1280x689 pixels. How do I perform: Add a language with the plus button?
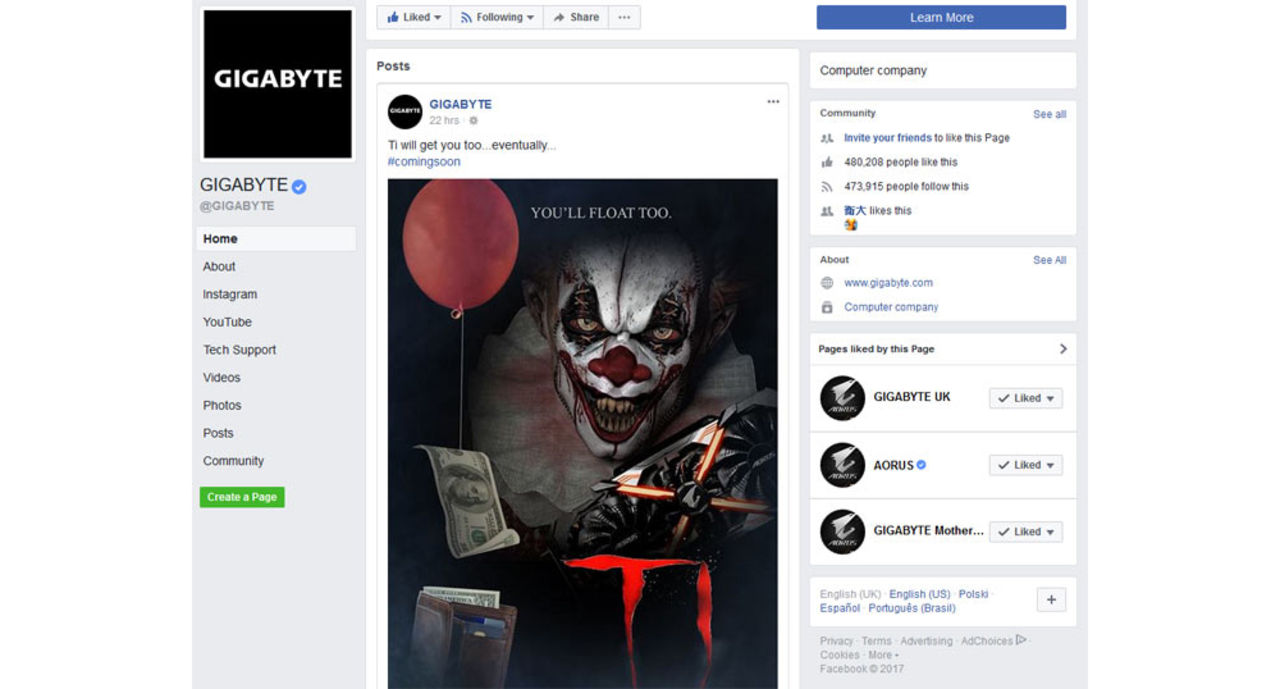[x=1051, y=600]
